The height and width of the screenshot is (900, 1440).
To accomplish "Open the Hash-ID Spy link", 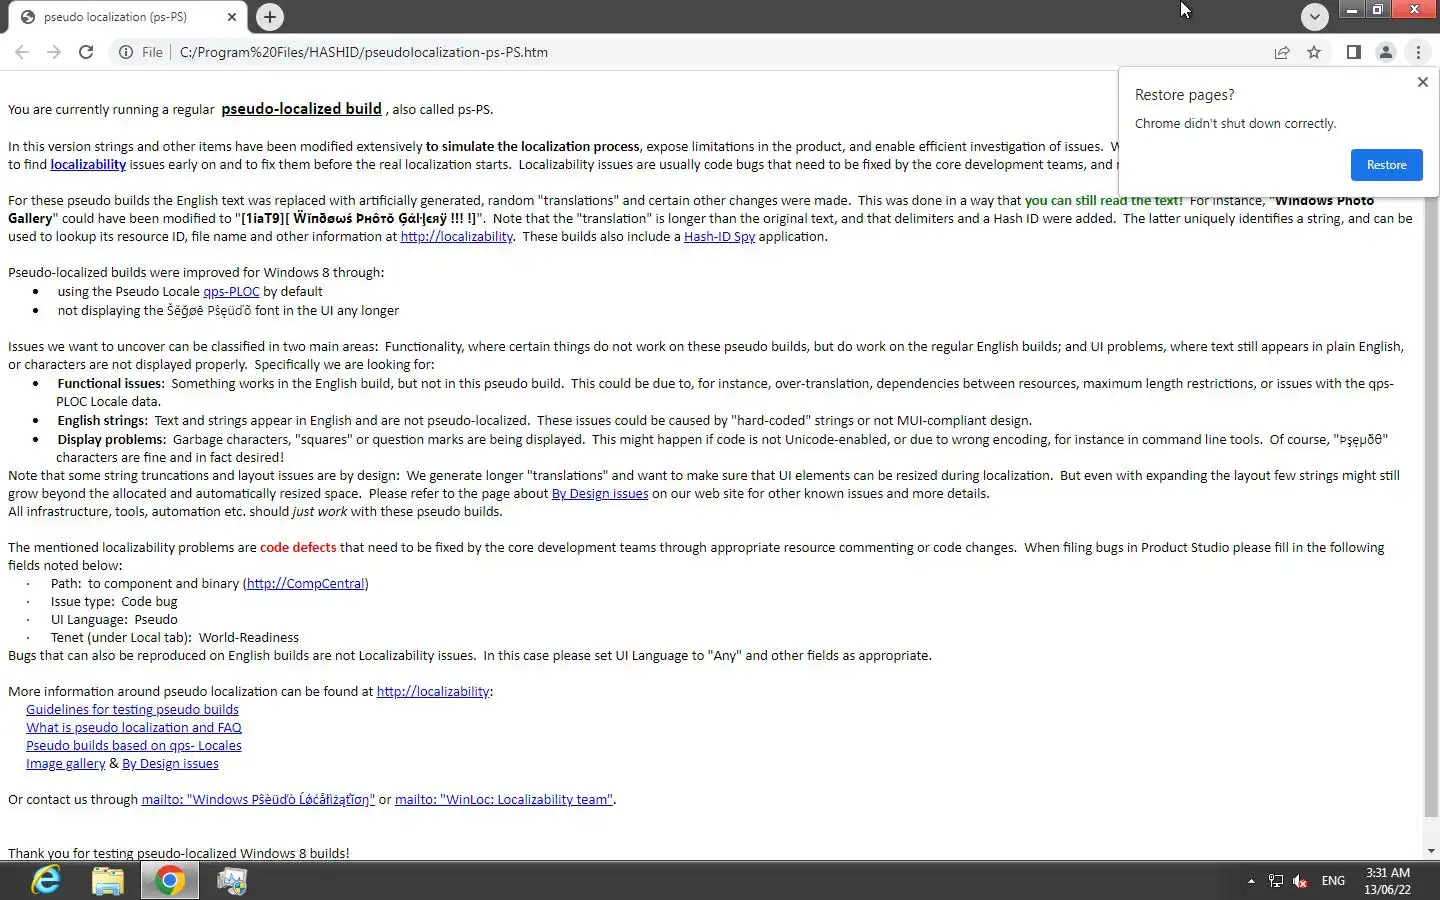I will (x=719, y=236).
